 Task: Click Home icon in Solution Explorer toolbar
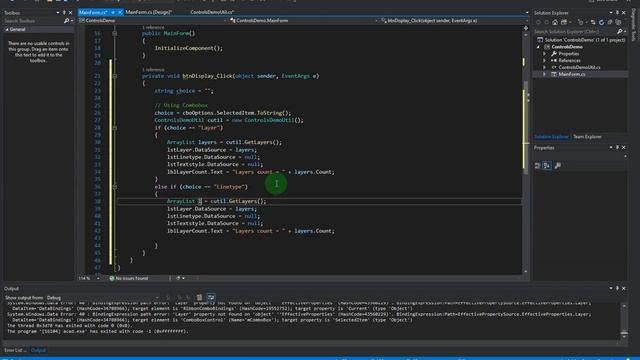click(x=555, y=22)
